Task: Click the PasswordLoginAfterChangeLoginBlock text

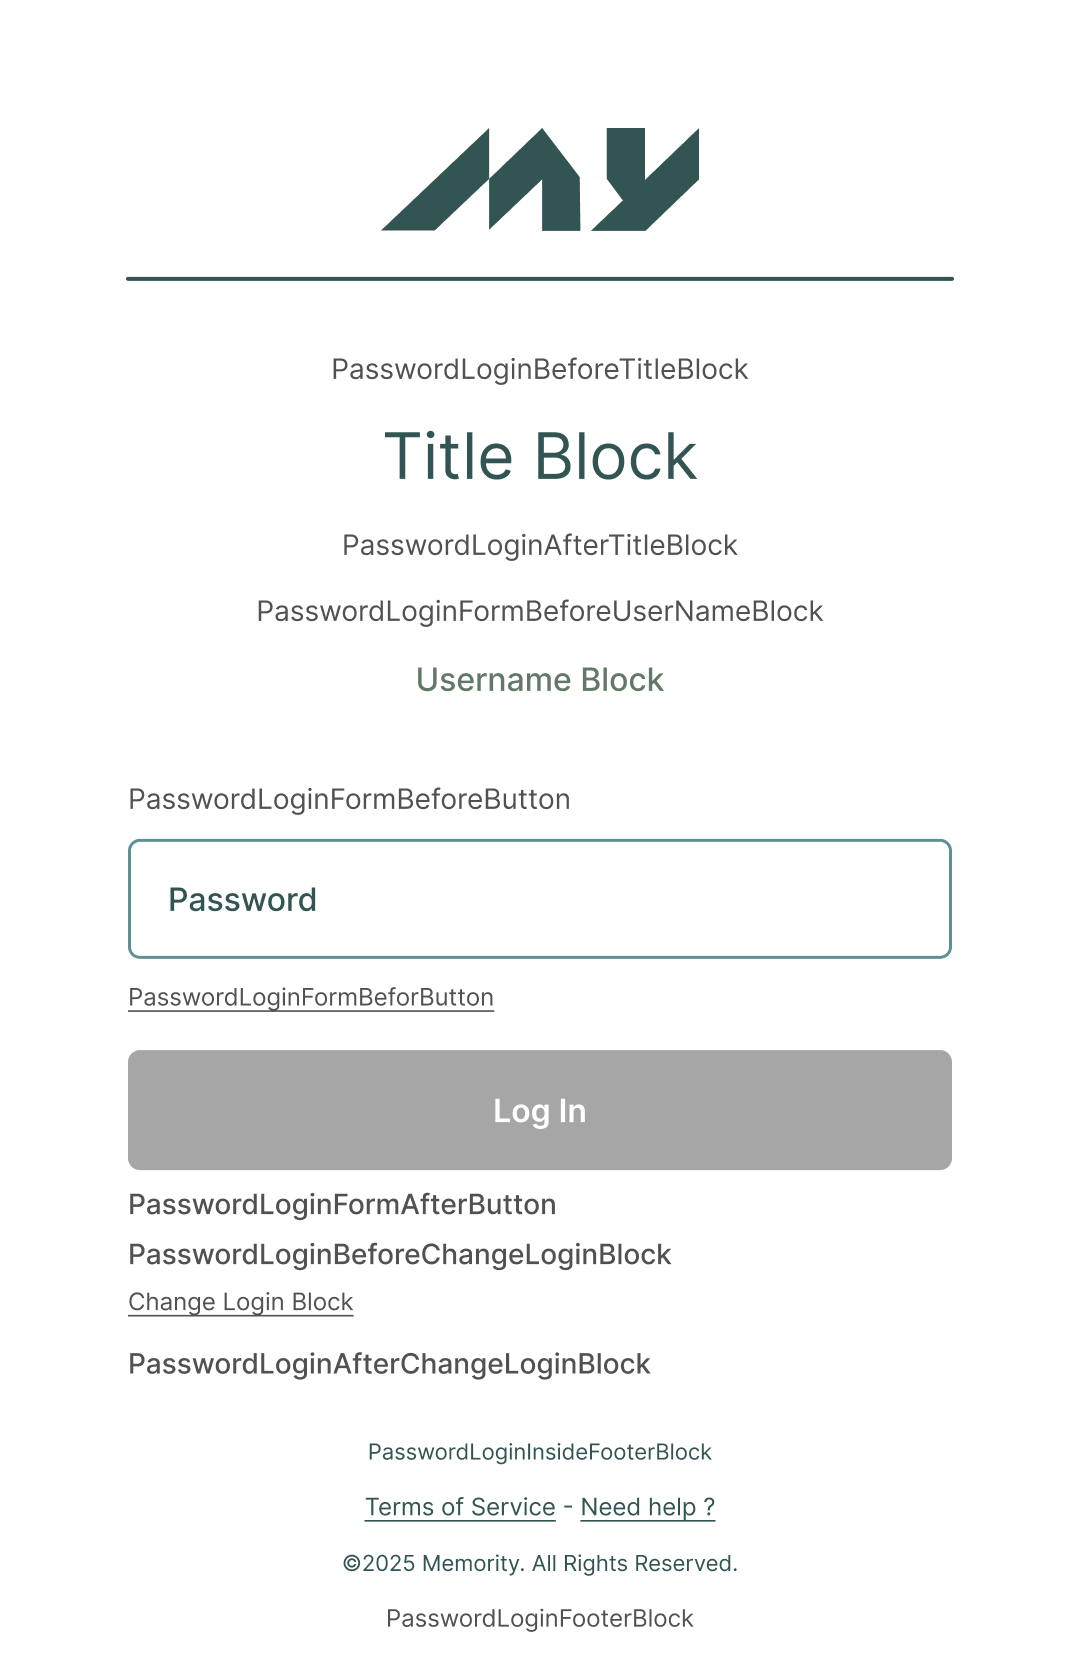Action: [388, 1363]
